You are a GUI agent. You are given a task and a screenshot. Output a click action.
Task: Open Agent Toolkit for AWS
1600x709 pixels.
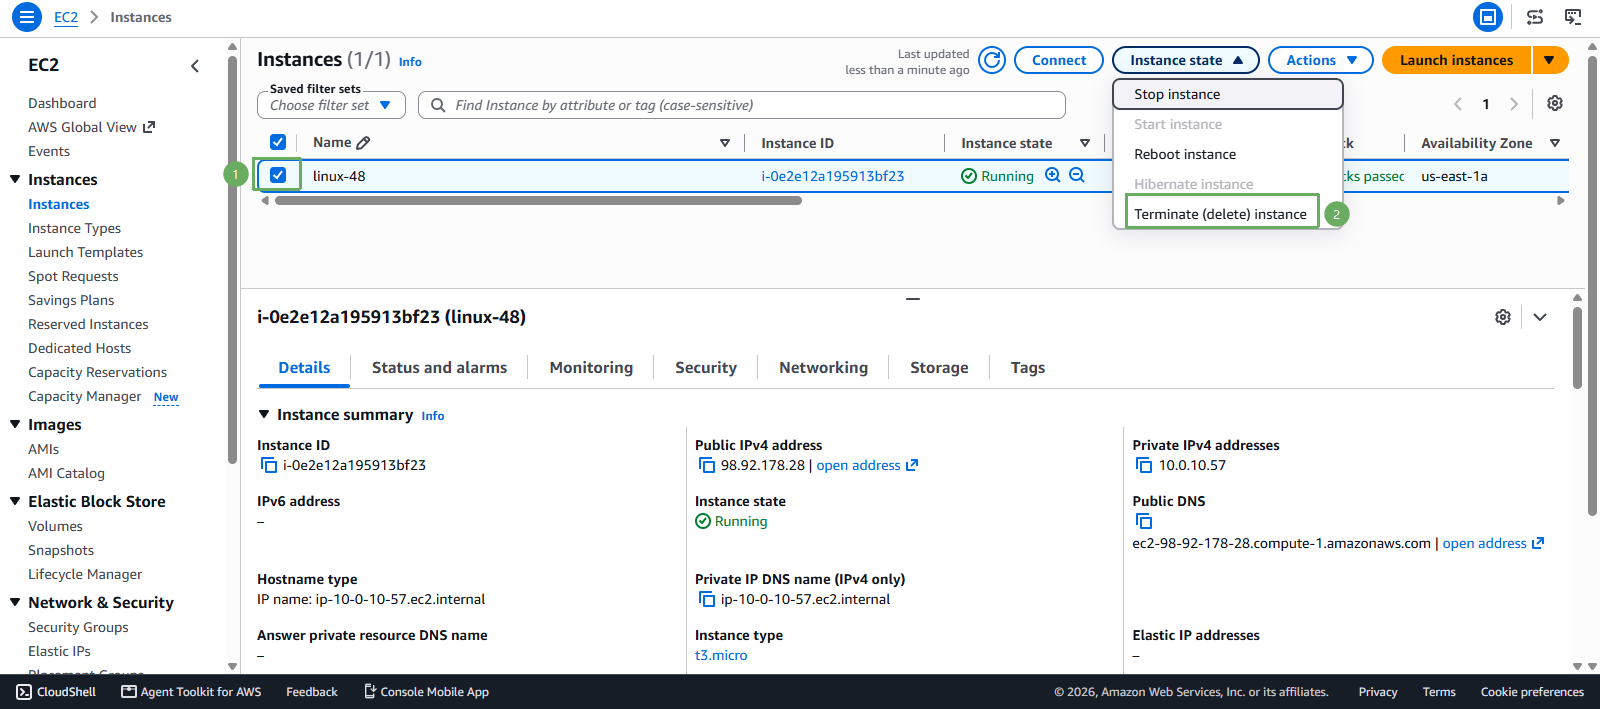click(x=191, y=692)
